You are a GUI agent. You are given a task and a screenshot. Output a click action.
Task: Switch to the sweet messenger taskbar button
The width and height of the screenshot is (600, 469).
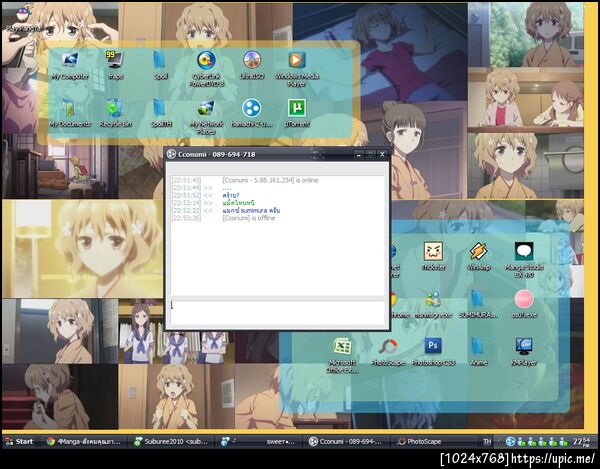click(258, 441)
